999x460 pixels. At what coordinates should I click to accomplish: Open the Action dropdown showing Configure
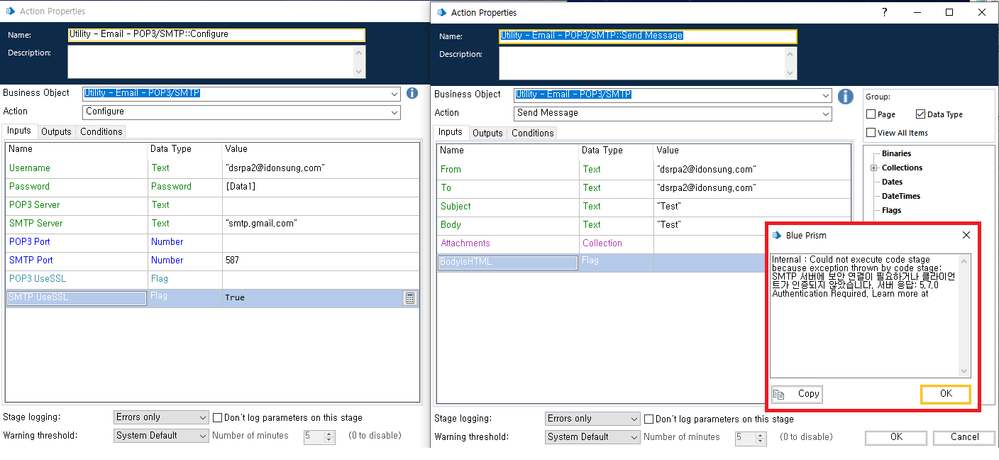click(395, 112)
